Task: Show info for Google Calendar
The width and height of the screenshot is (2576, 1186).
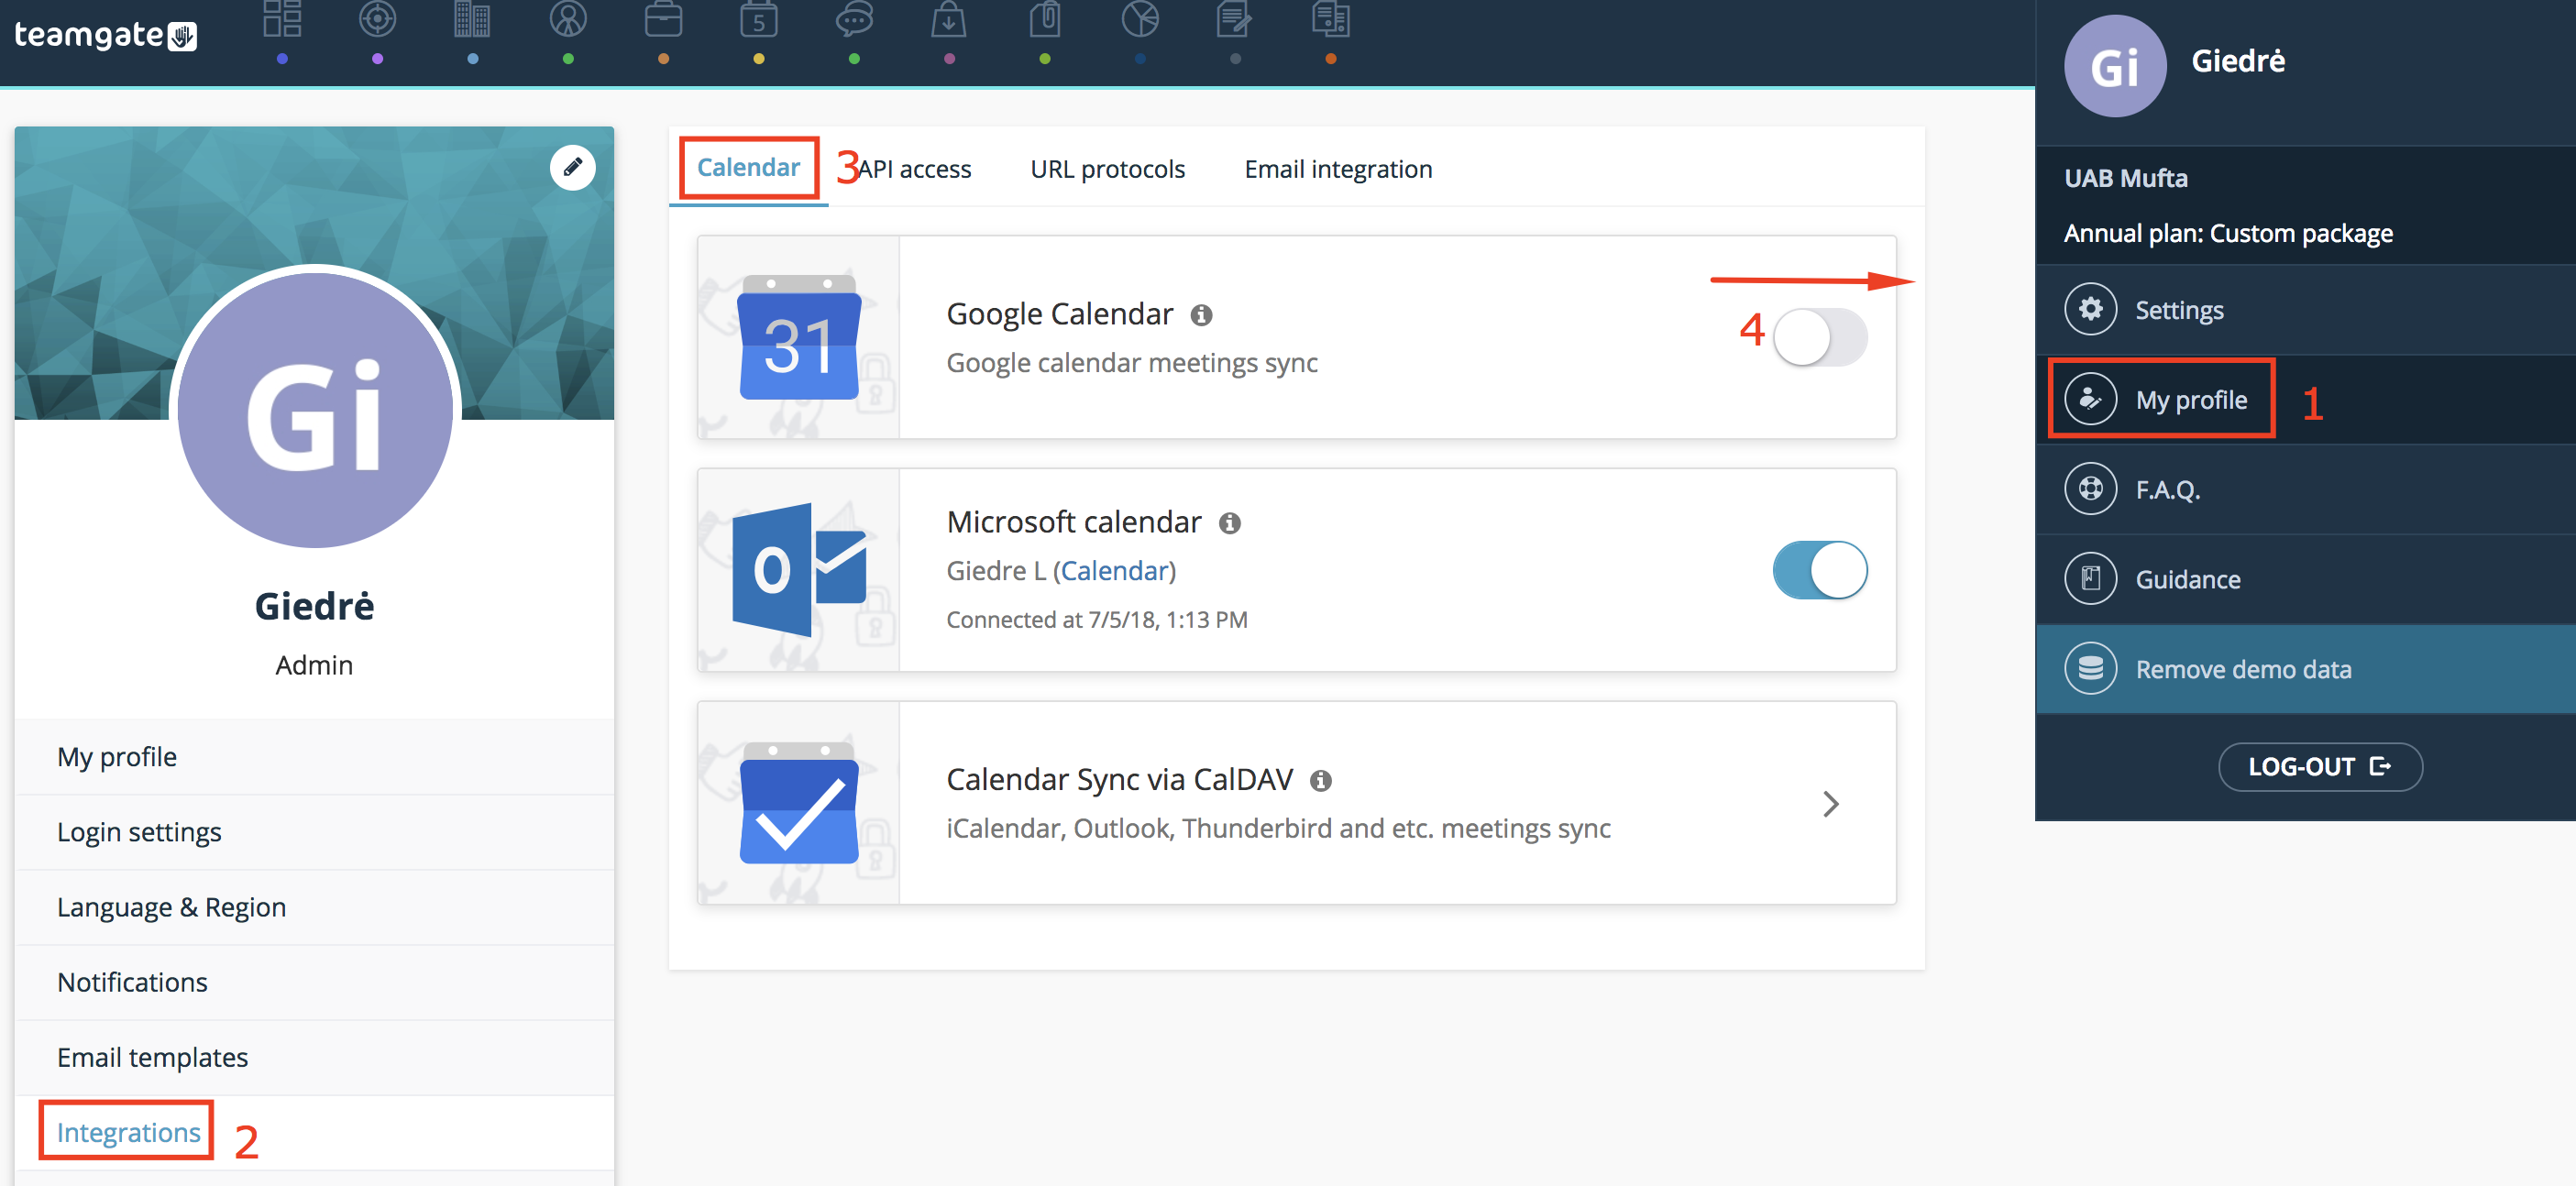Action: click(1201, 316)
